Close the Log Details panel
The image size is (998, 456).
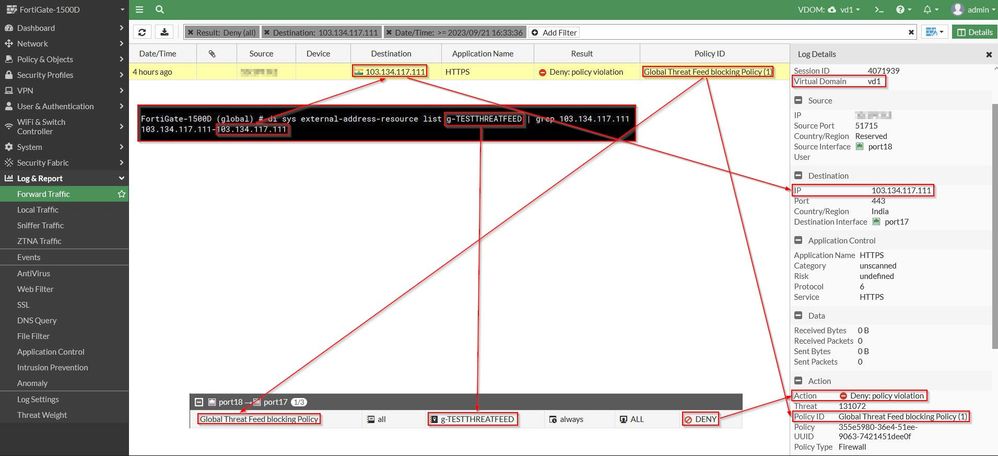pos(989,55)
